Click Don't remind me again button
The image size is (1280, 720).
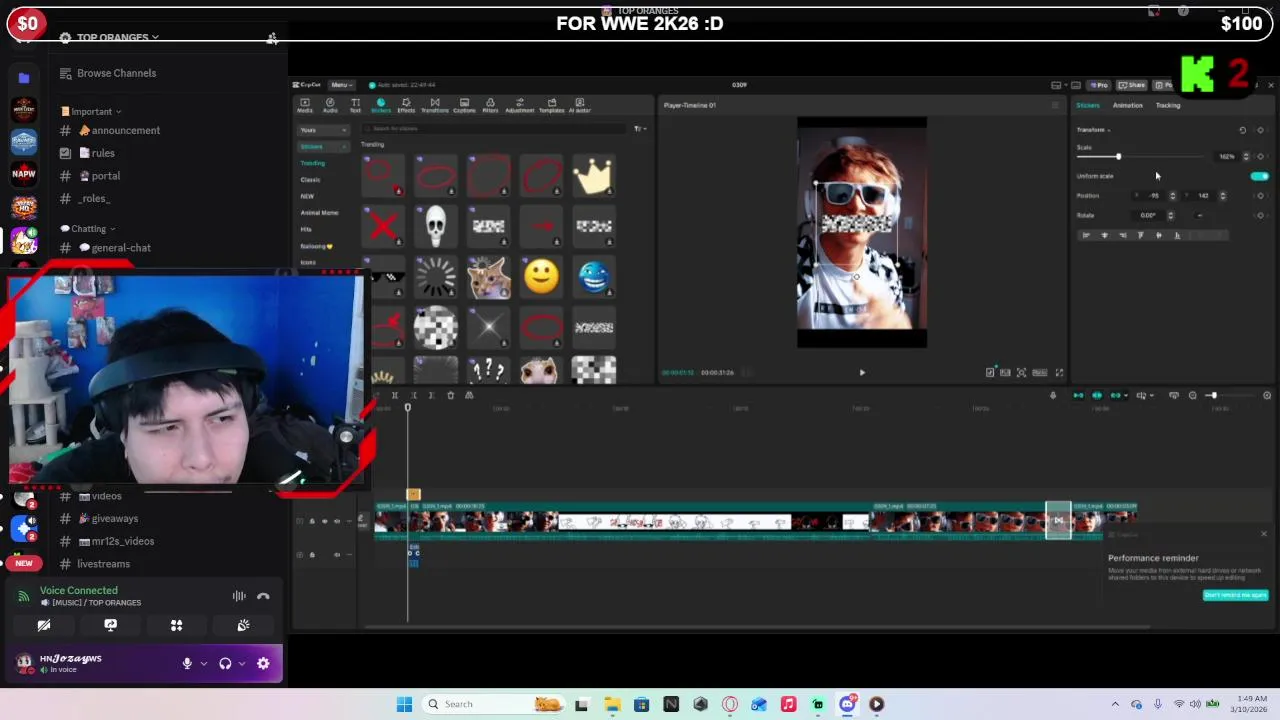coord(1235,595)
